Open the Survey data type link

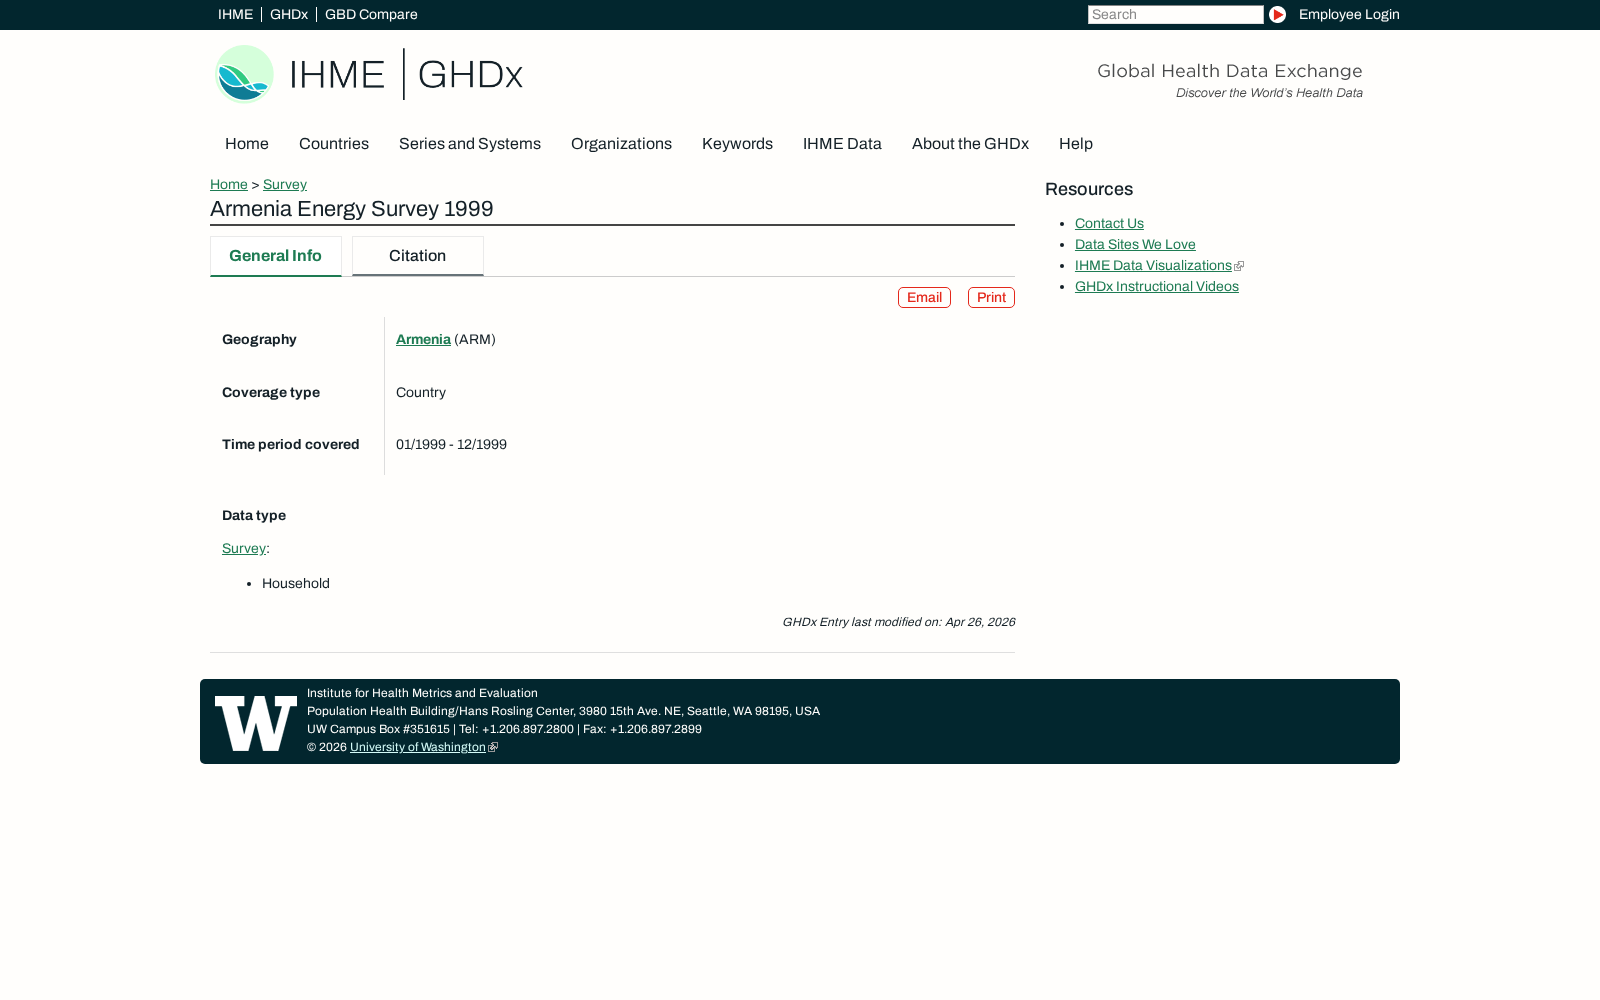click(x=244, y=549)
